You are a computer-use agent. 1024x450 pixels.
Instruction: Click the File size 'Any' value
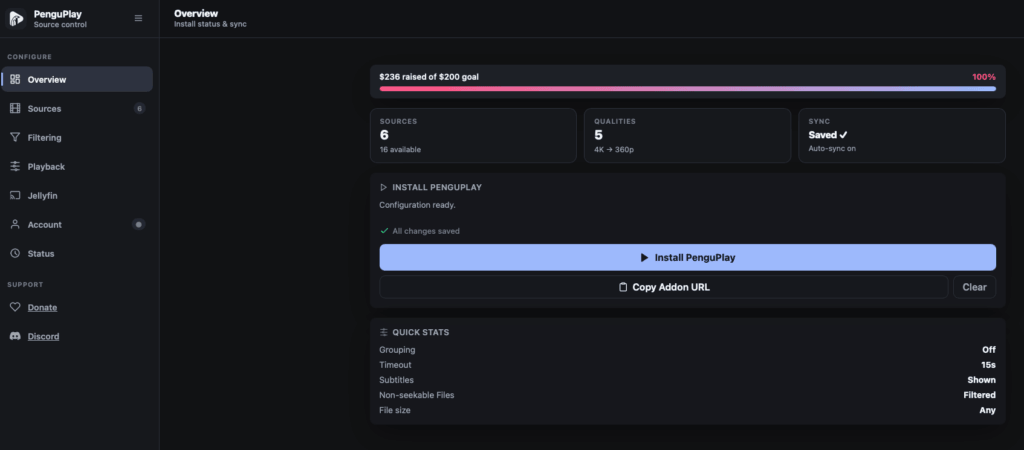point(987,410)
